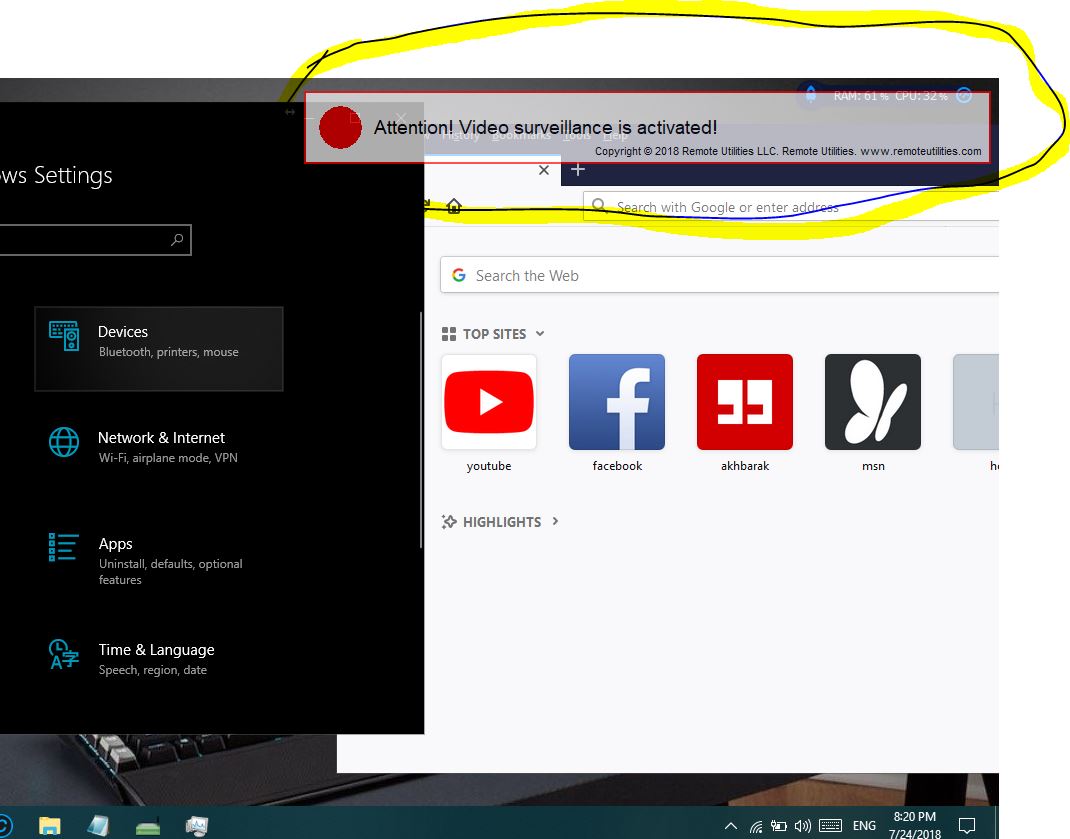Open the akhbarak top site tile

[x=744, y=402]
